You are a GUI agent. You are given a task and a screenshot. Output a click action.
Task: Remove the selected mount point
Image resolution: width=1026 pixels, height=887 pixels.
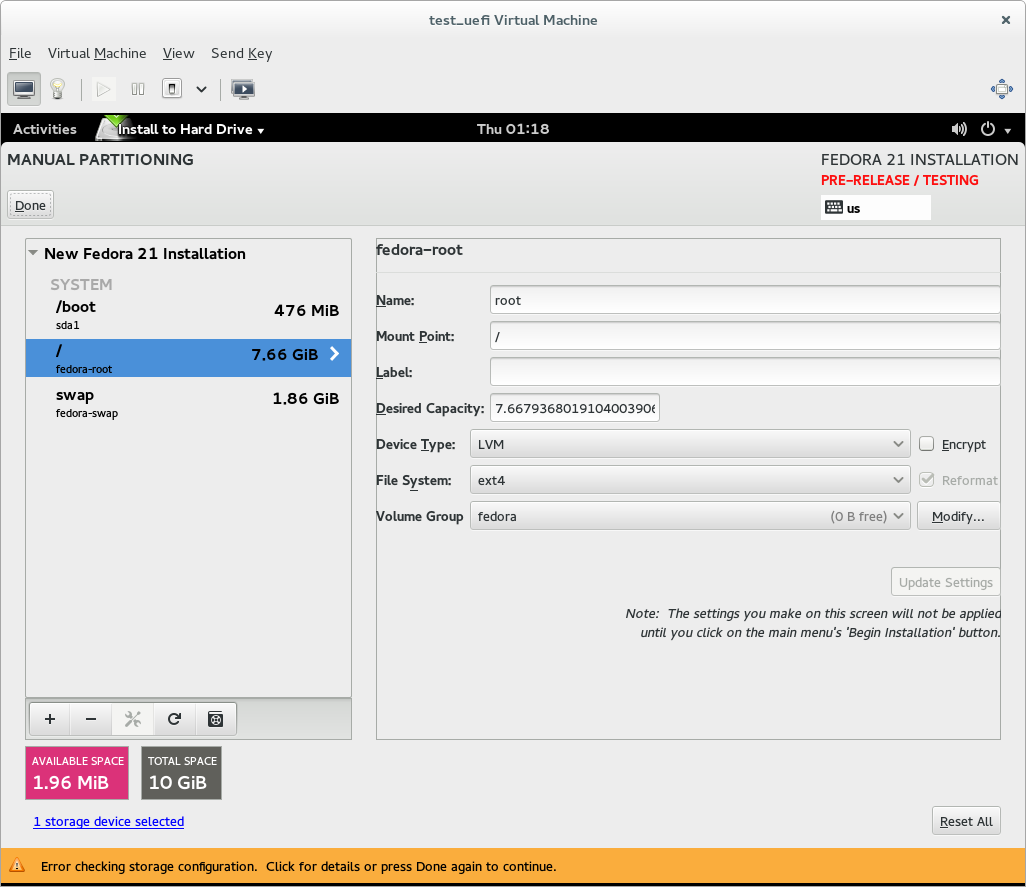(91, 720)
